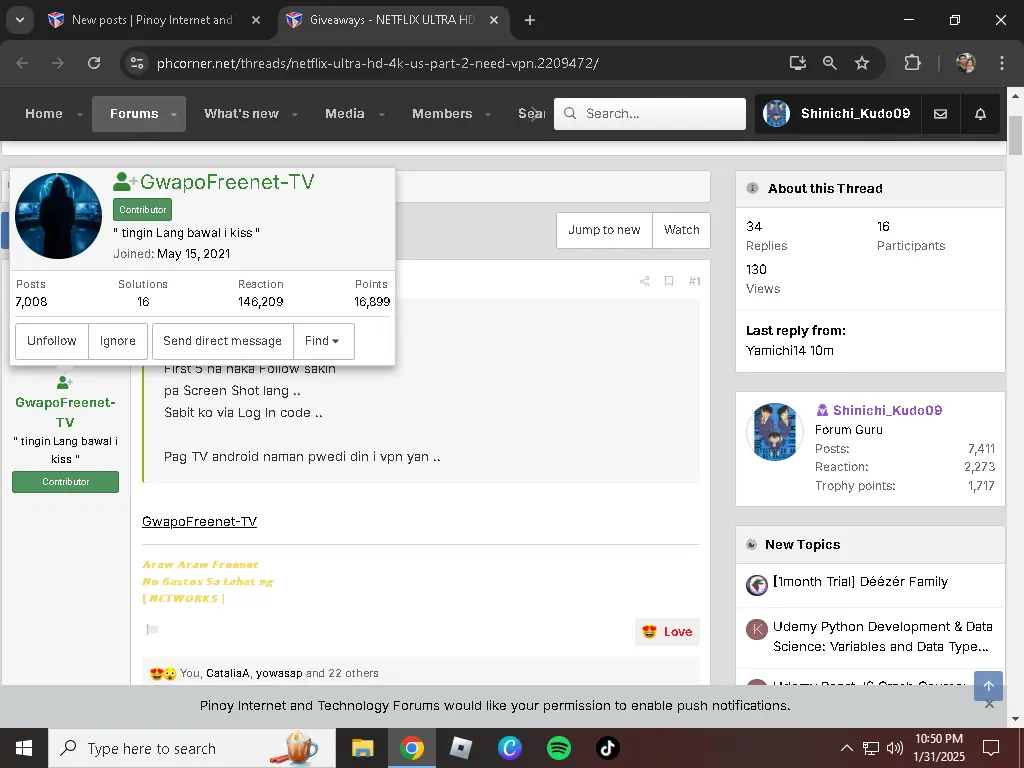Click the GwapoFreenet-TV signature link
Screen dimensions: 1024x768
pos(199,521)
